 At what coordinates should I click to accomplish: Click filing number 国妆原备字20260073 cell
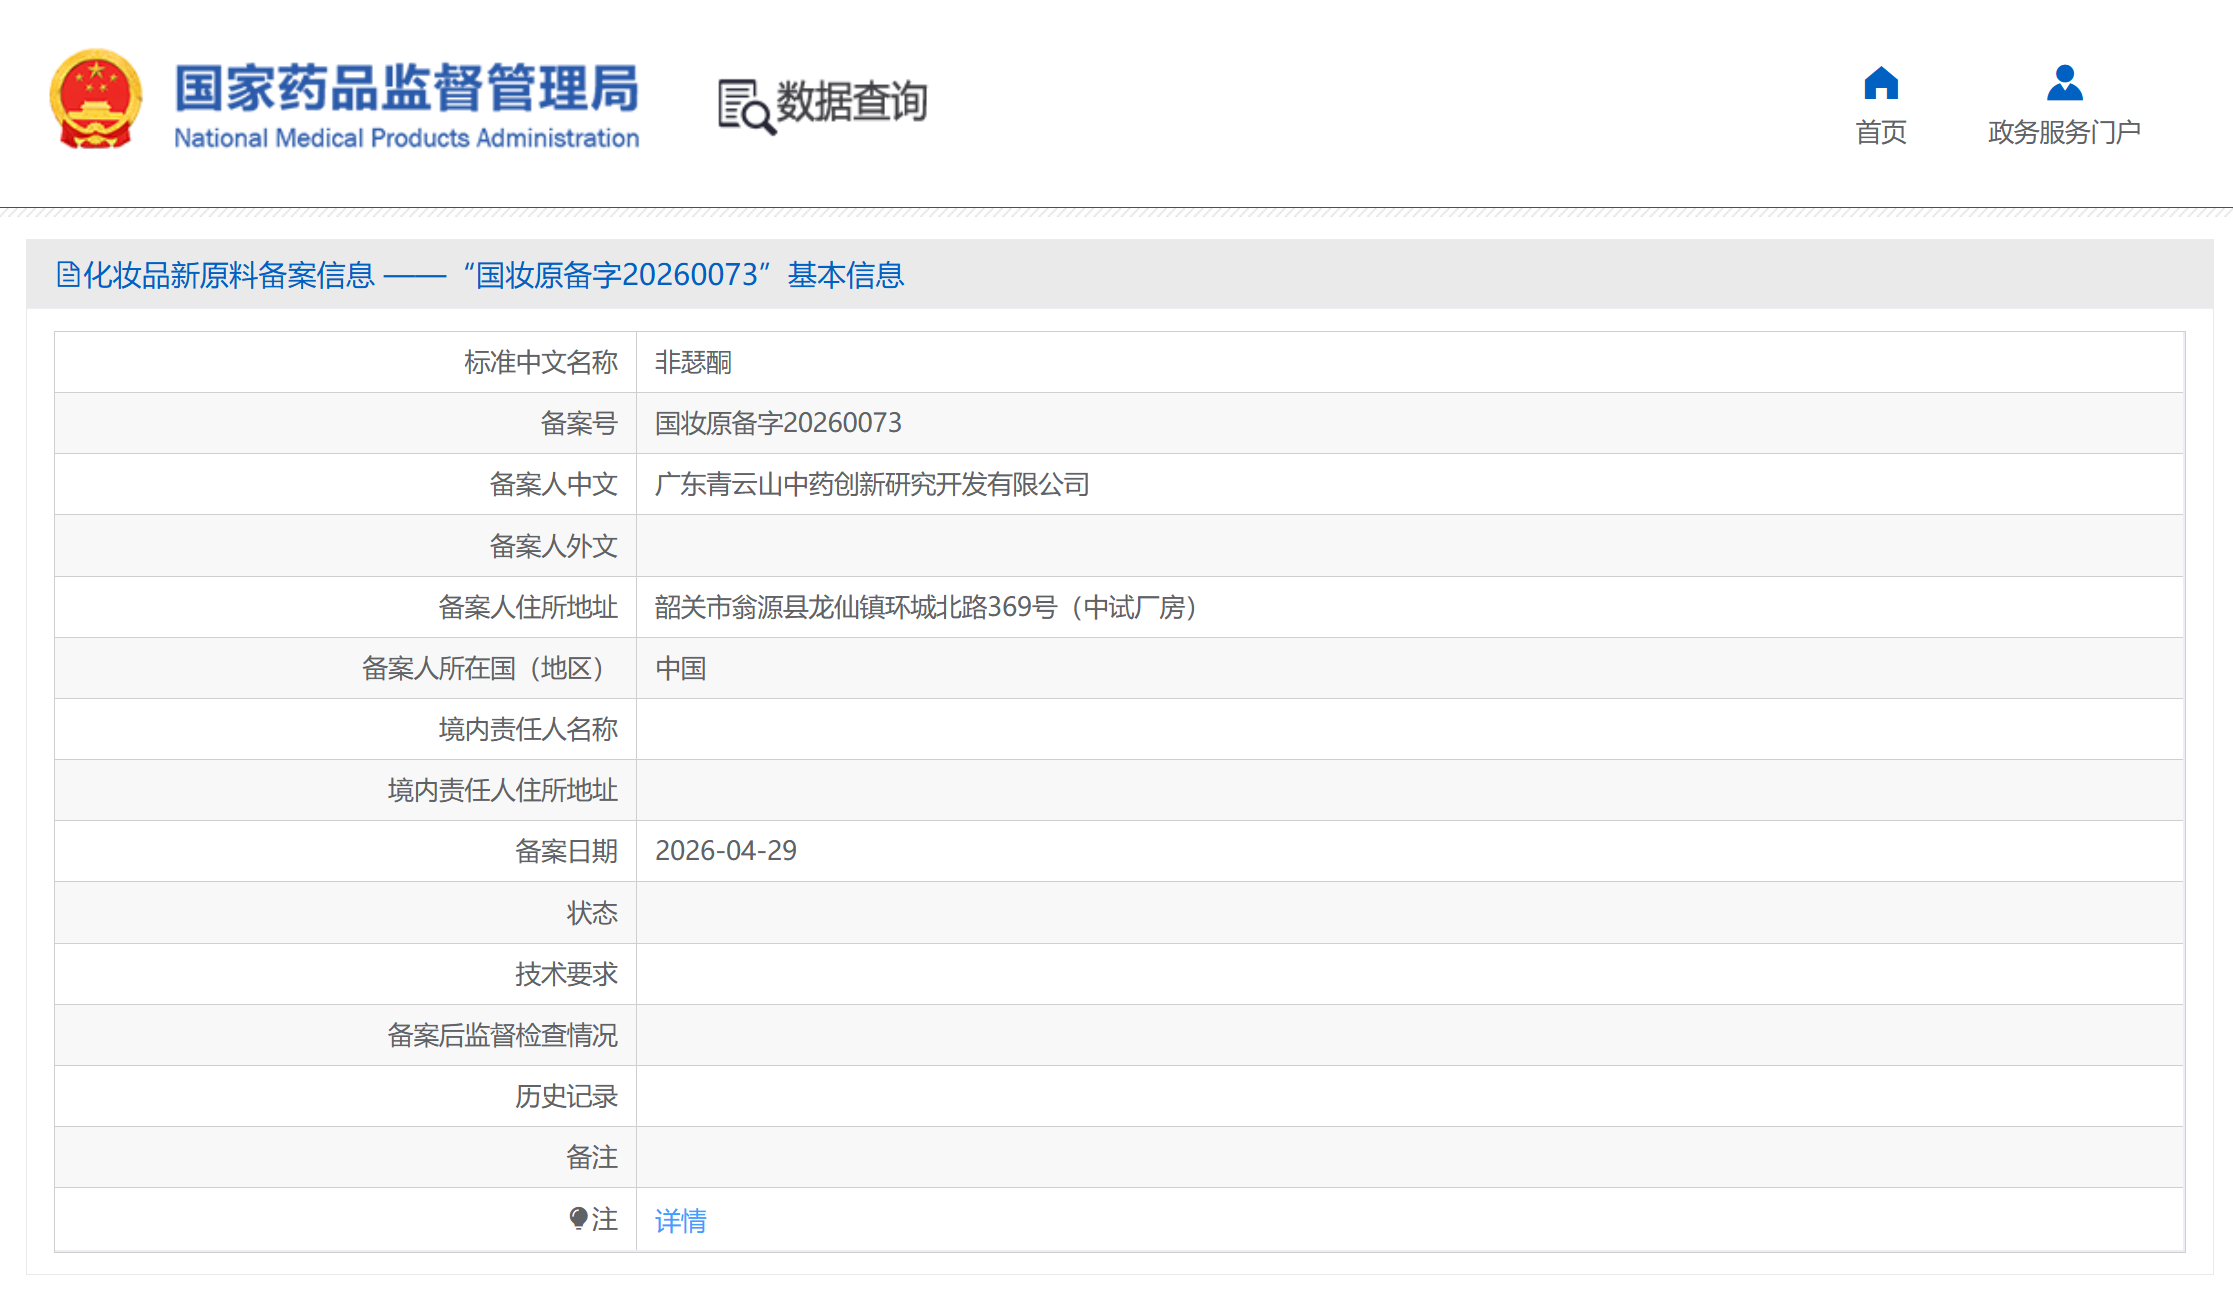778,423
